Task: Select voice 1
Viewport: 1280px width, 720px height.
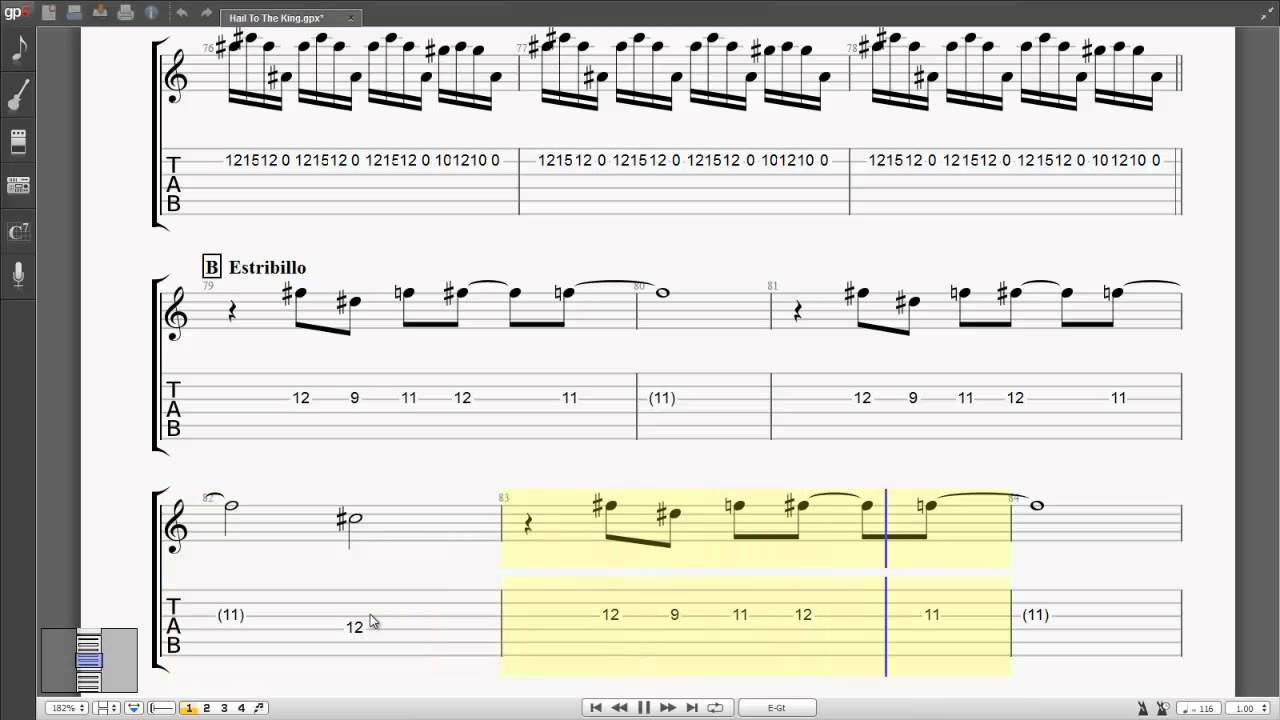Action: point(189,708)
